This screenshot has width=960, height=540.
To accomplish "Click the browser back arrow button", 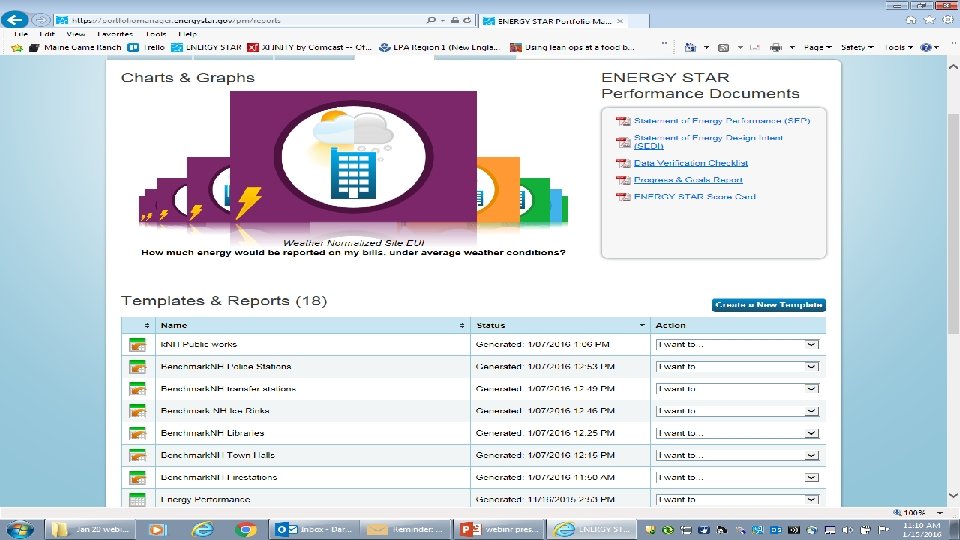I will click(15, 20).
